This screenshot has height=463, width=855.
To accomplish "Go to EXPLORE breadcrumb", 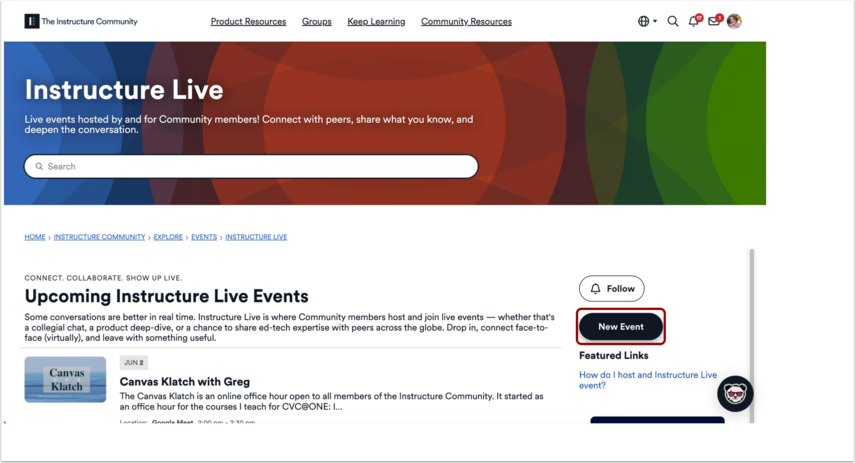I will pos(168,237).
